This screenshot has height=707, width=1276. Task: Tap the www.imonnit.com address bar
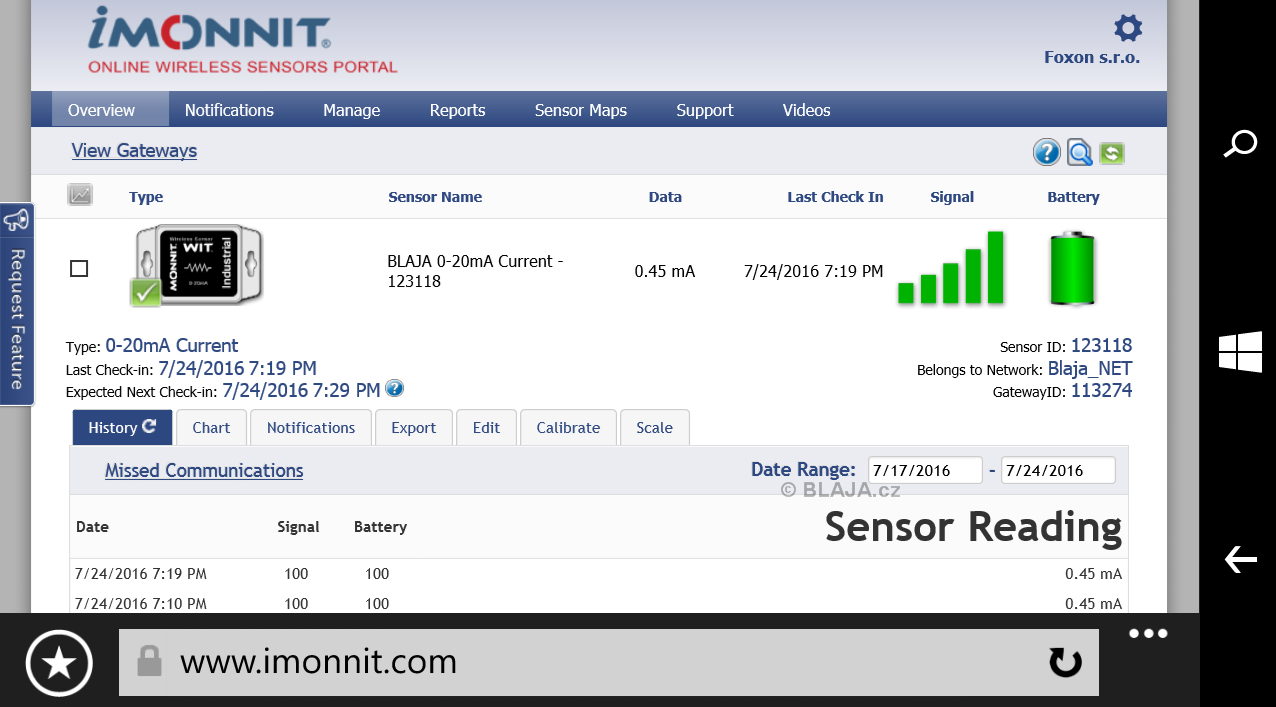click(x=609, y=662)
